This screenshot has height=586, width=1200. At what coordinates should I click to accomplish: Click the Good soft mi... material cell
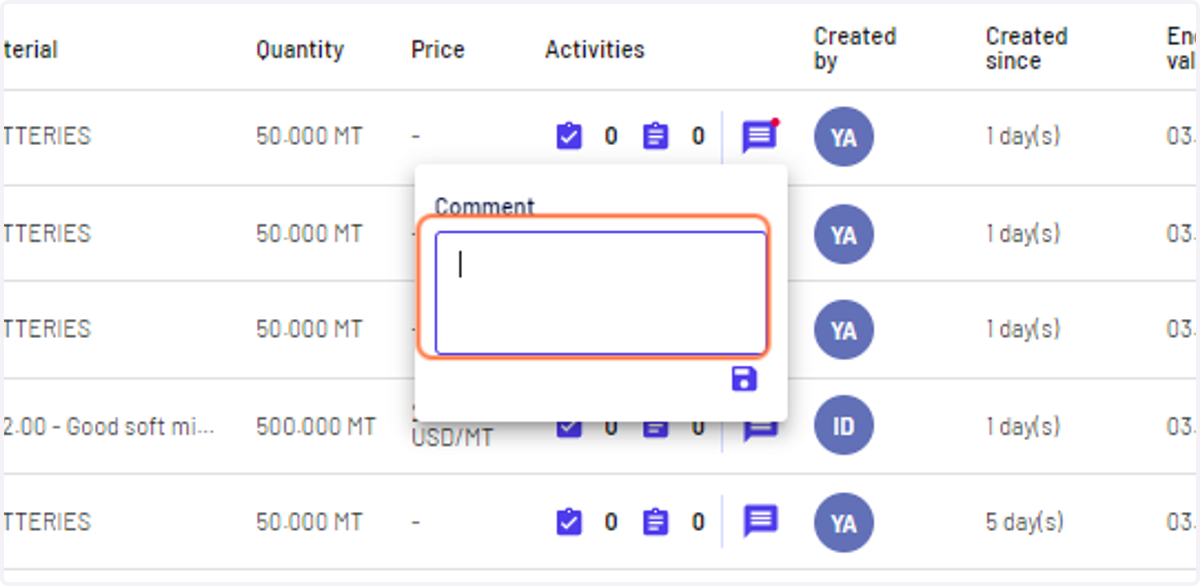[x=108, y=426]
